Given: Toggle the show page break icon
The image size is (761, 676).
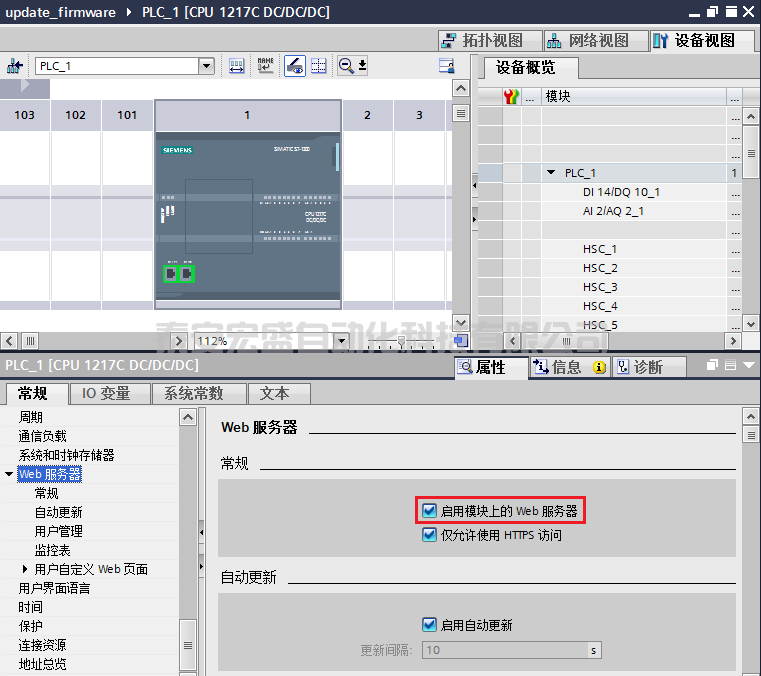Looking at the screenshot, I should (x=319, y=66).
